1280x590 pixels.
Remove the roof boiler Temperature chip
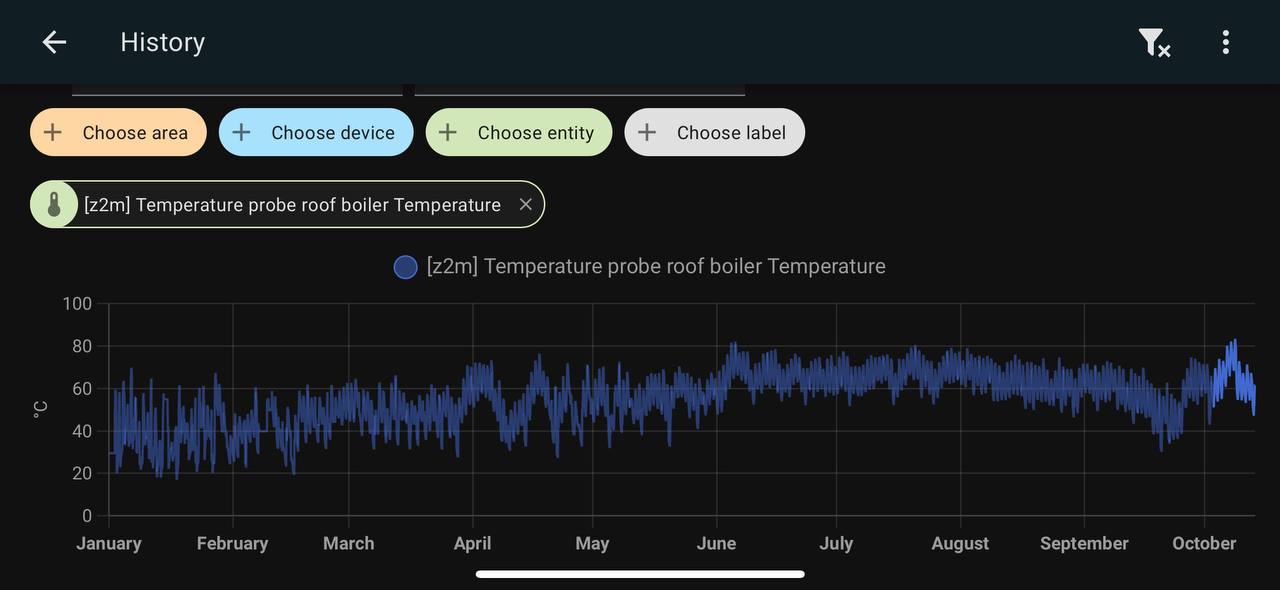click(526, 205)
